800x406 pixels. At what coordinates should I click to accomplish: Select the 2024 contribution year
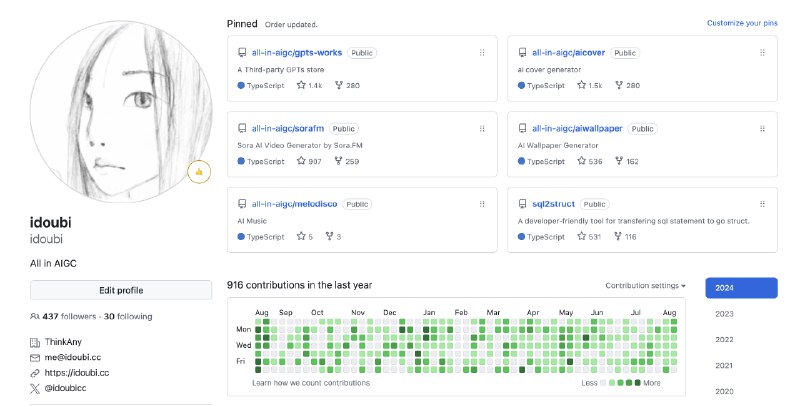[741, 288]
